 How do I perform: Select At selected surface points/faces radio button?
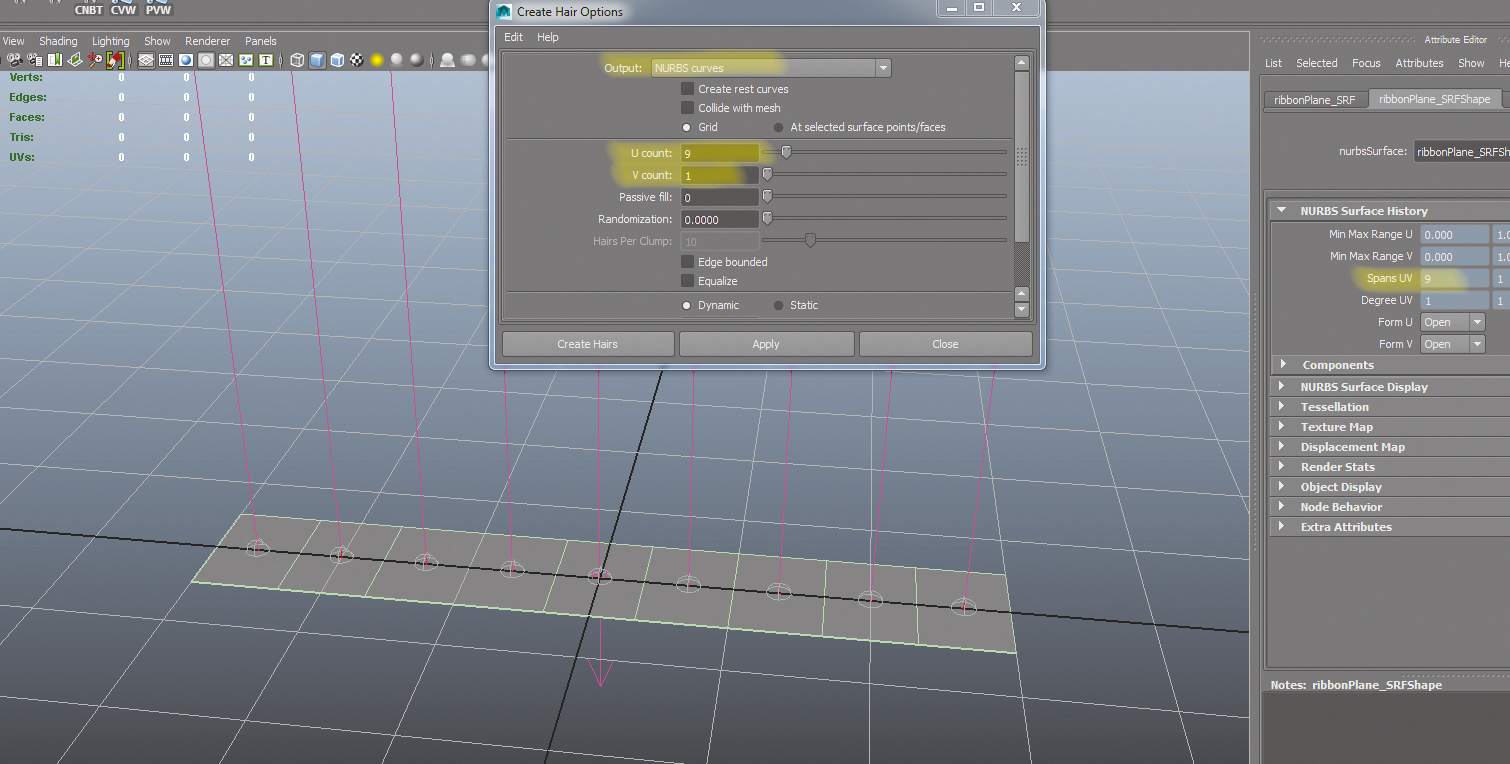[x=778, y=127]
